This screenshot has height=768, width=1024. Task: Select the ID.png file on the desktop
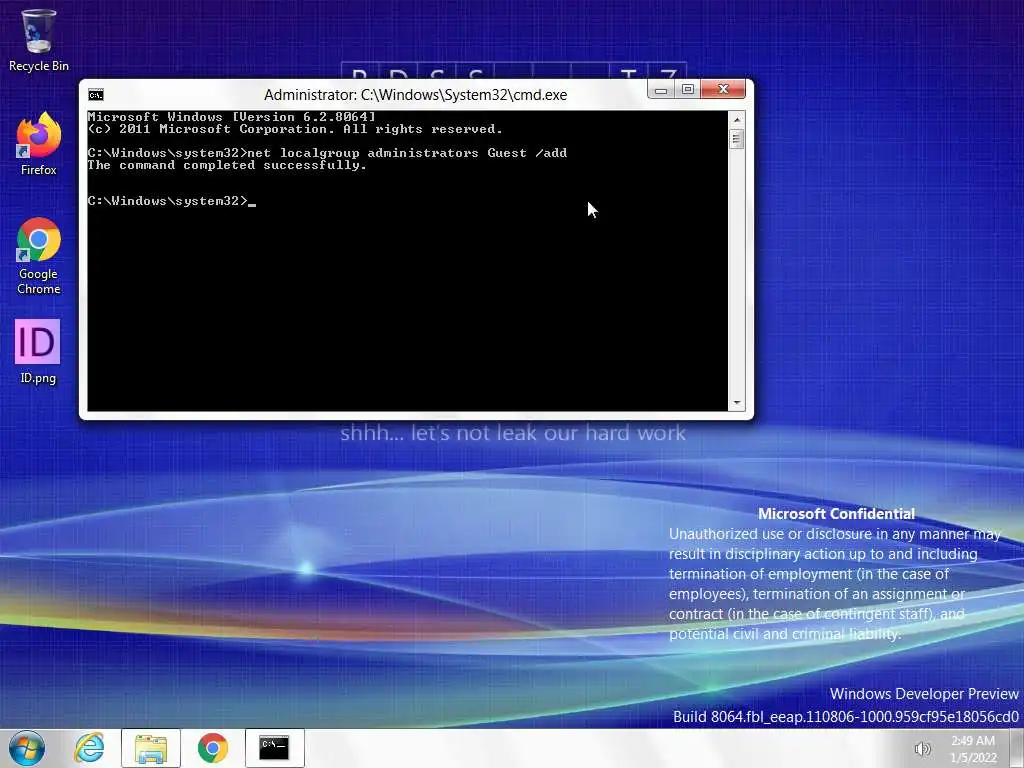[x=37, y=351]
